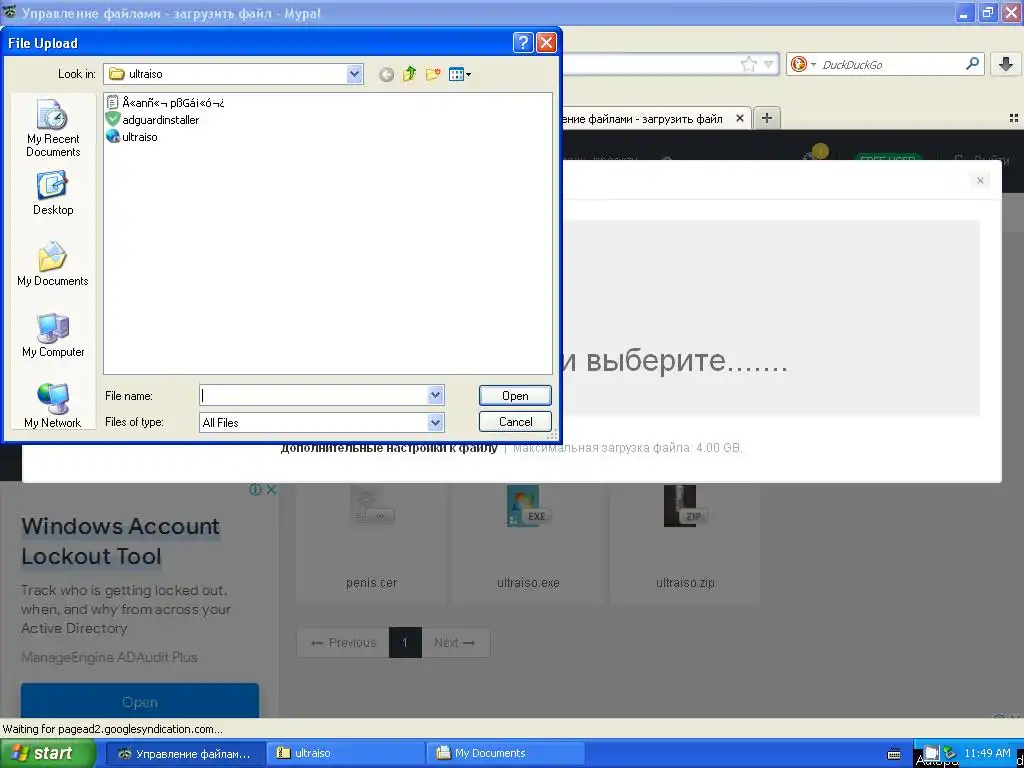Screen dimensions: 1024x768
Task: Click the Previous pagination button
Action: (344, 643)
